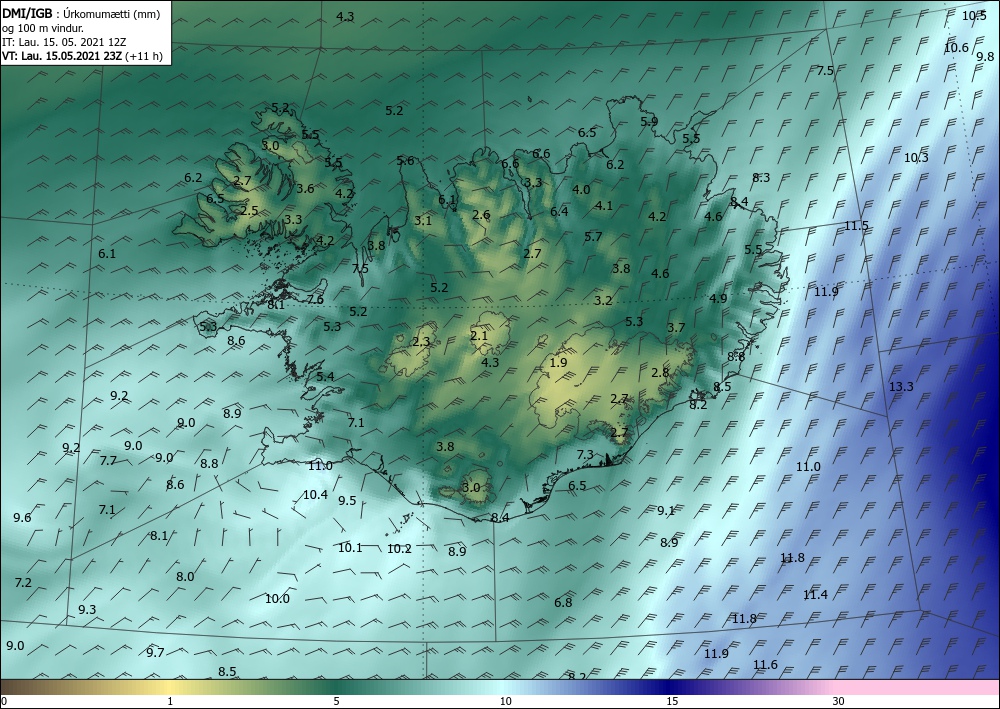Click the 5.9 value in the north
The width and height of the screenshot is (1000, 709).
(x=649, y=121)
